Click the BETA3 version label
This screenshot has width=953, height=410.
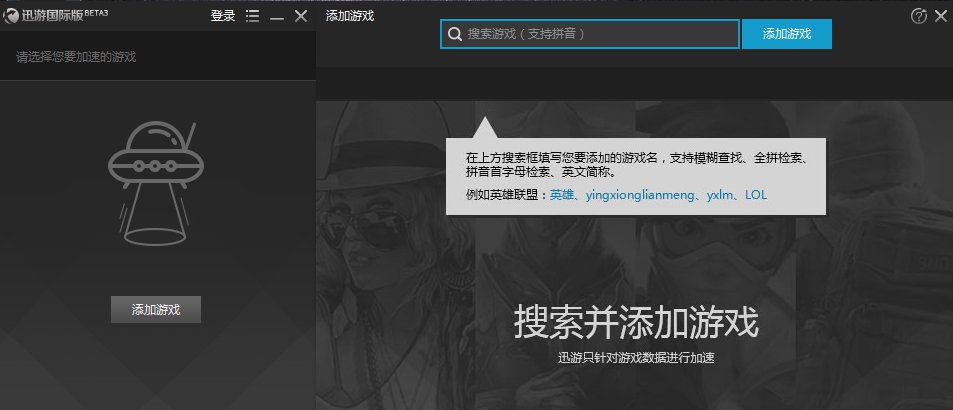(x=96, y=13)
